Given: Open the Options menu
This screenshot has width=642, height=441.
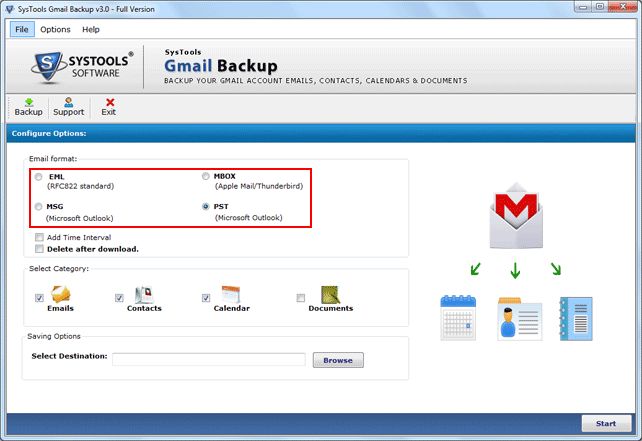Looking at the screenshot, I should [55, 29].
